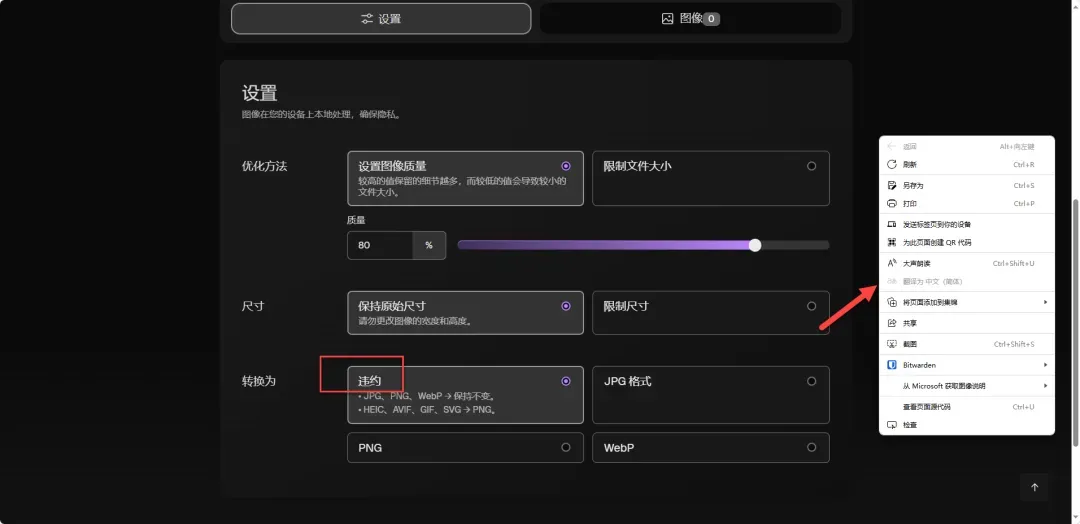The height and width of the screenshot is (524, 1080).
Task: Click the 转换为 row label
Action: 259,381
